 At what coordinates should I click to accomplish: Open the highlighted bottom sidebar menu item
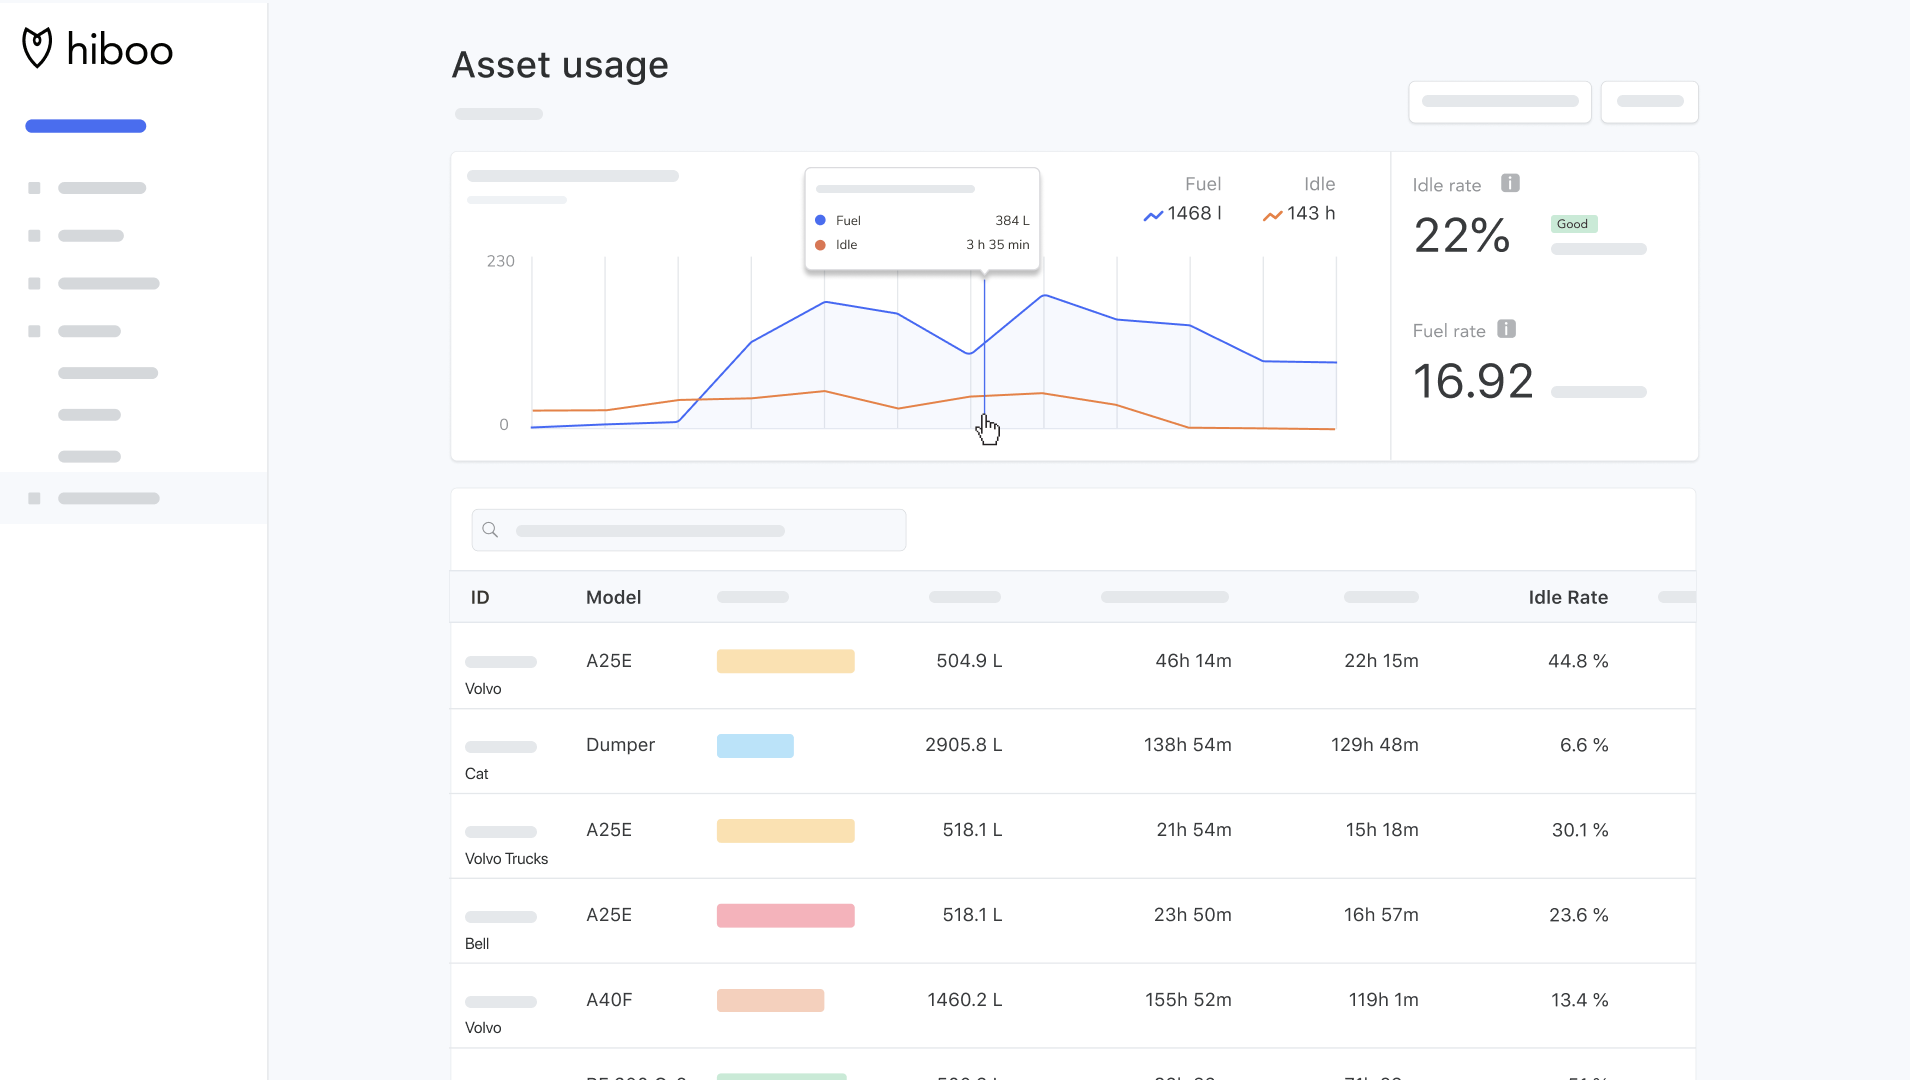pyautogui.click(x=134, y=498)
